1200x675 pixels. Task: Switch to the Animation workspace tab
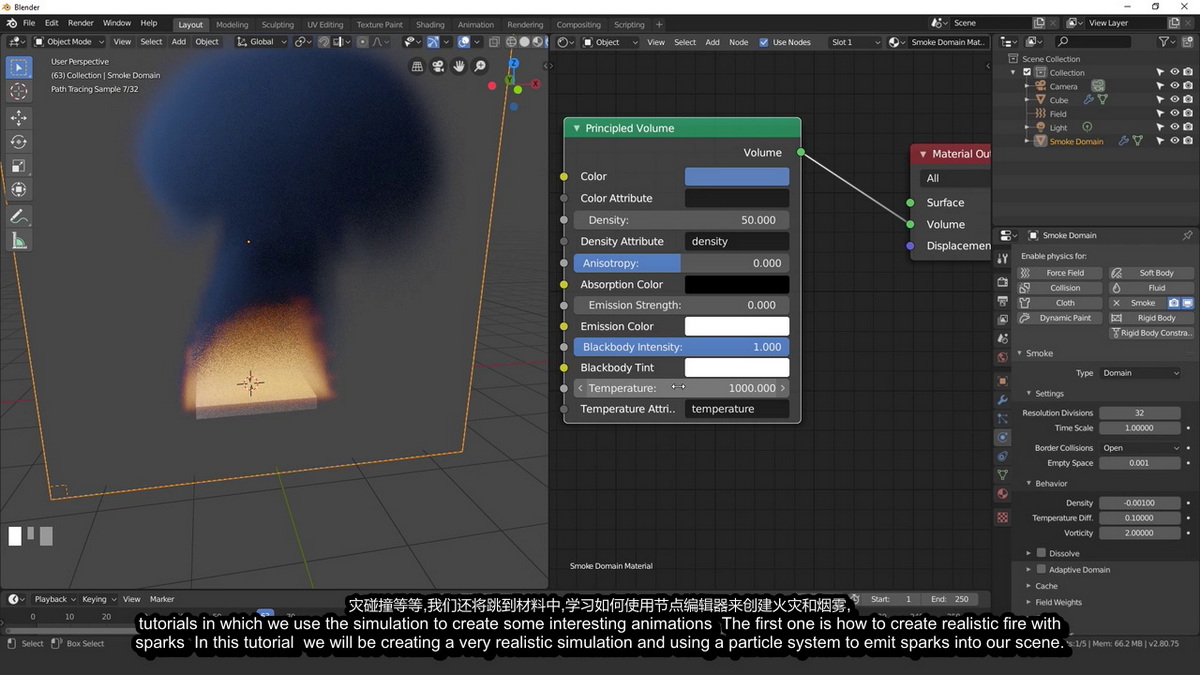tap(476, 24)
